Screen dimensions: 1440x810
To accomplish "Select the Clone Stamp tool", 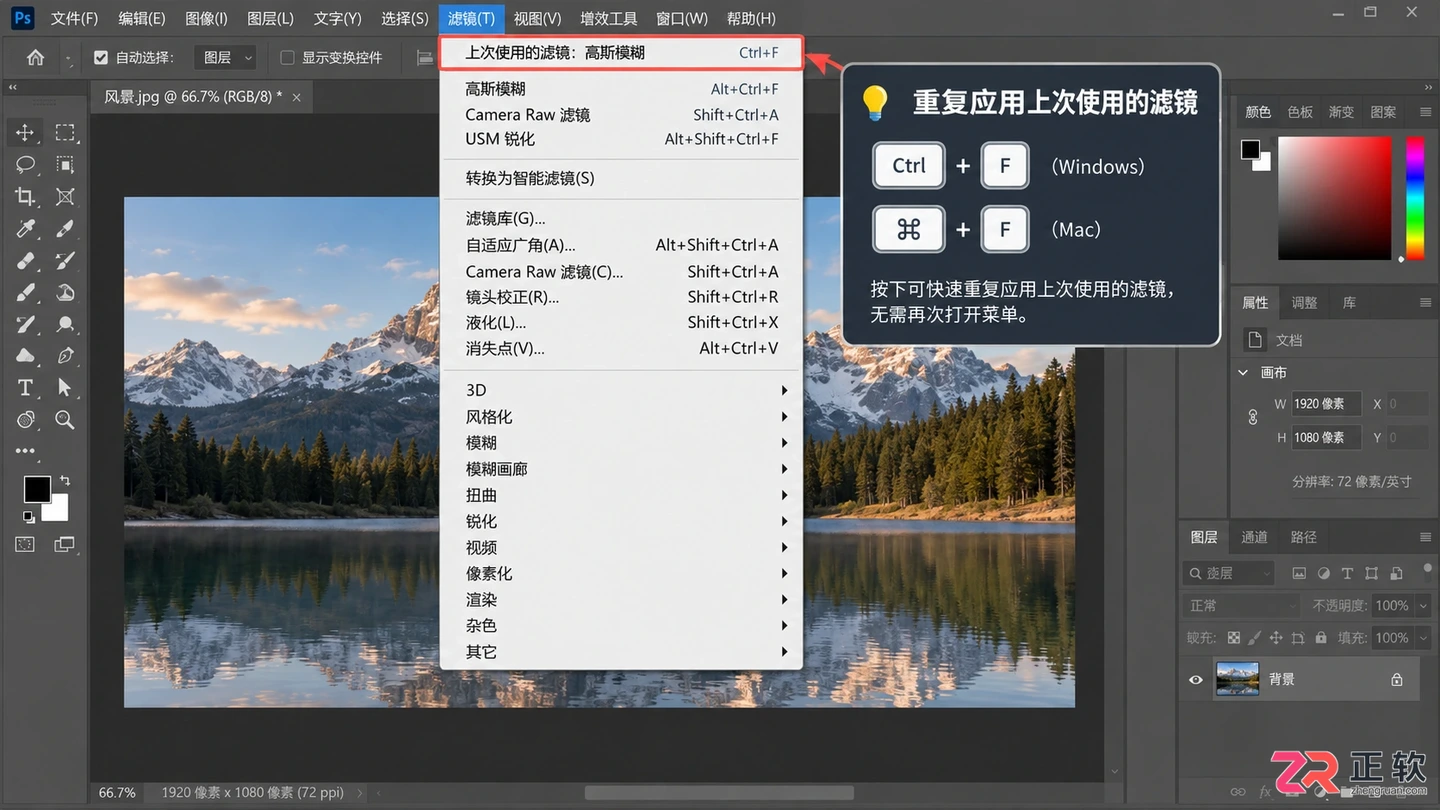I will (x=65, y=293).
